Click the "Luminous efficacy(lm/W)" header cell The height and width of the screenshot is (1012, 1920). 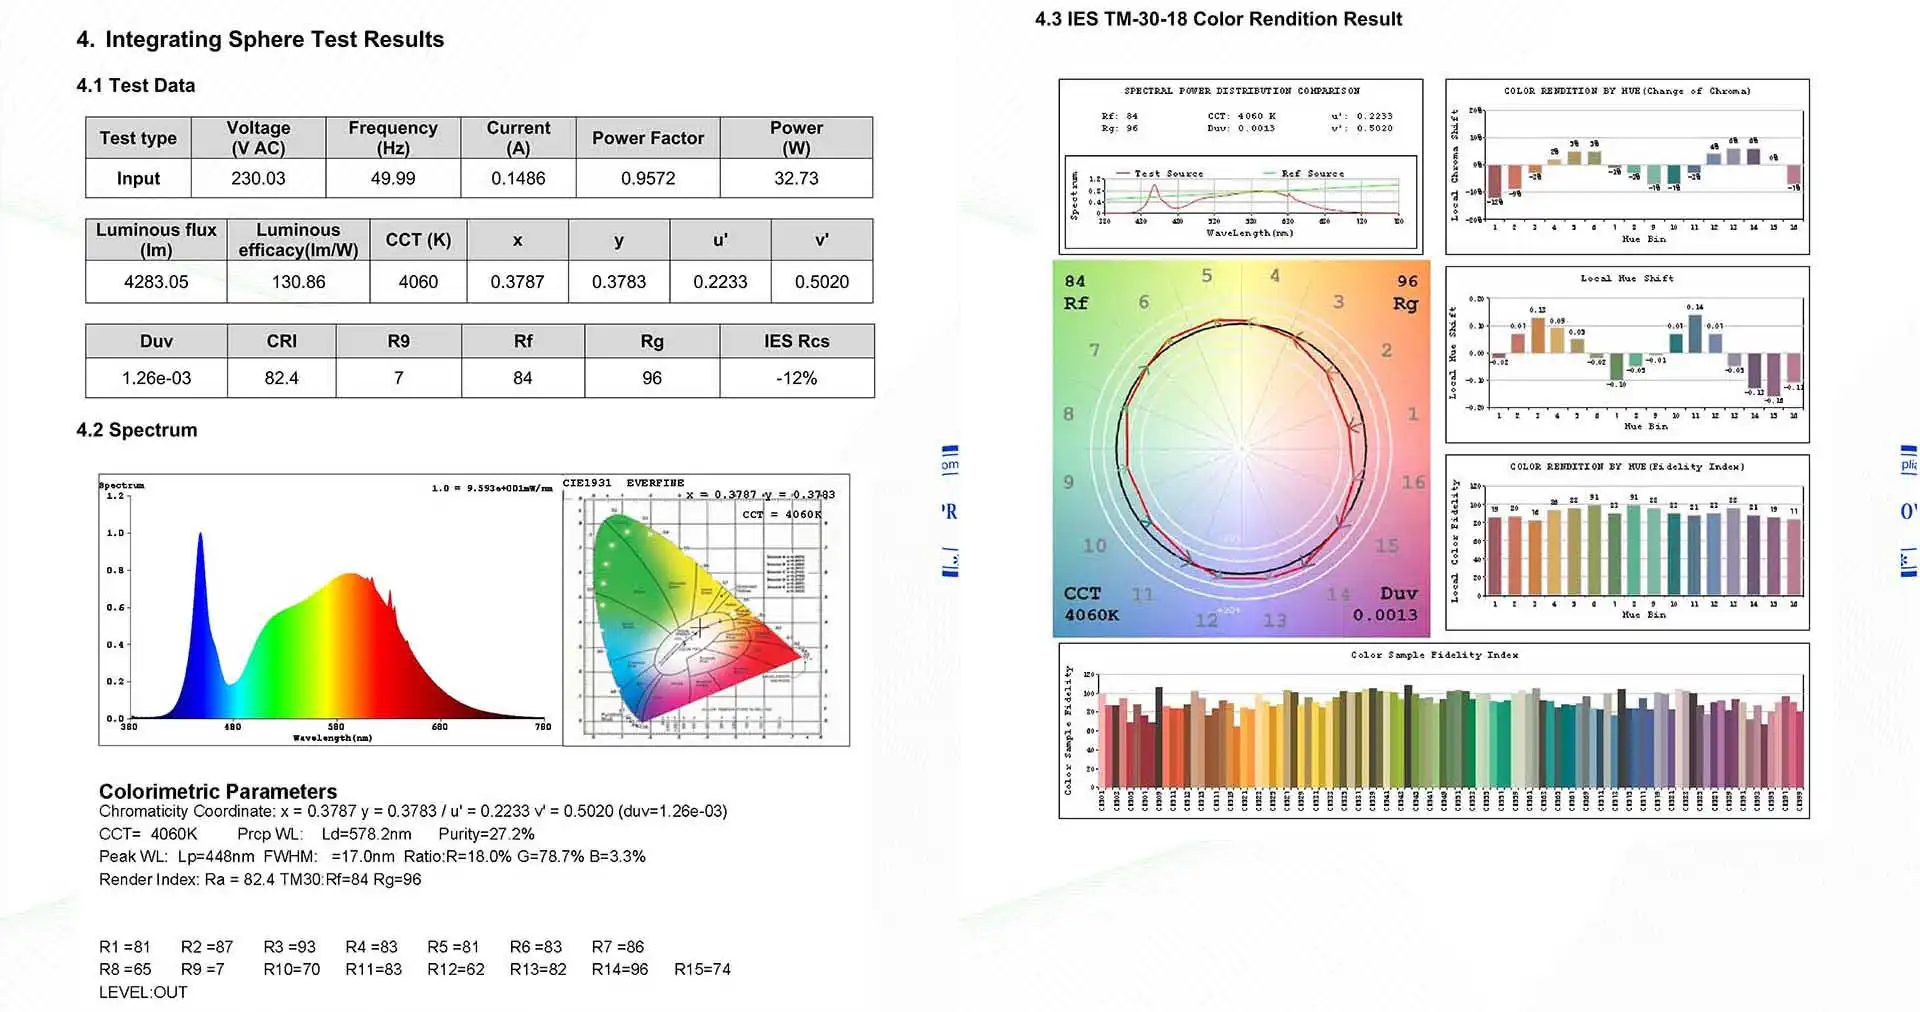click(x=298, y=240)
